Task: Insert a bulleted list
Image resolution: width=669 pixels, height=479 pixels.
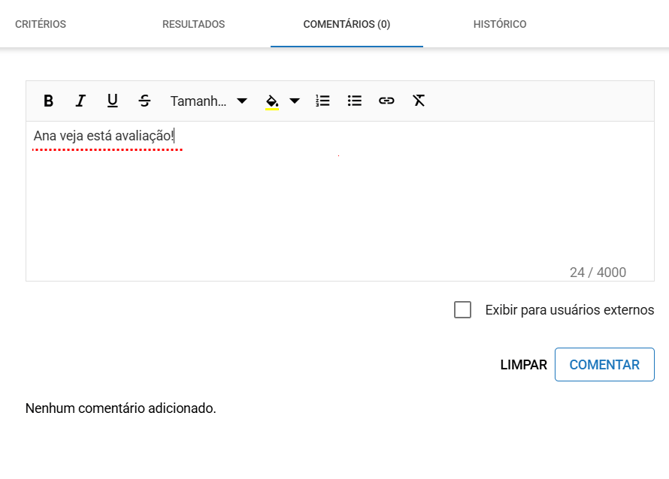Action: pyautogui.click(x=354, y=101)
